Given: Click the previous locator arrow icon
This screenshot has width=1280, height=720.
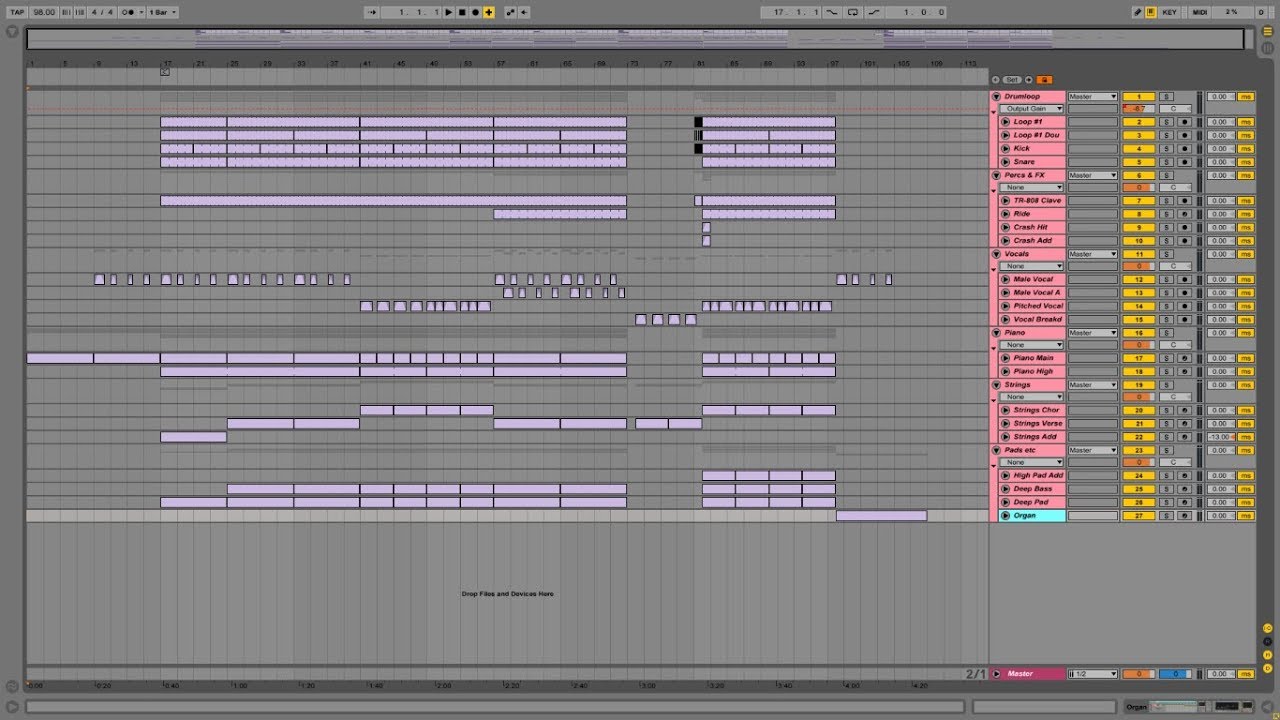Looking at the screenshot, I should pyautogui.click(x=996, y=80).
